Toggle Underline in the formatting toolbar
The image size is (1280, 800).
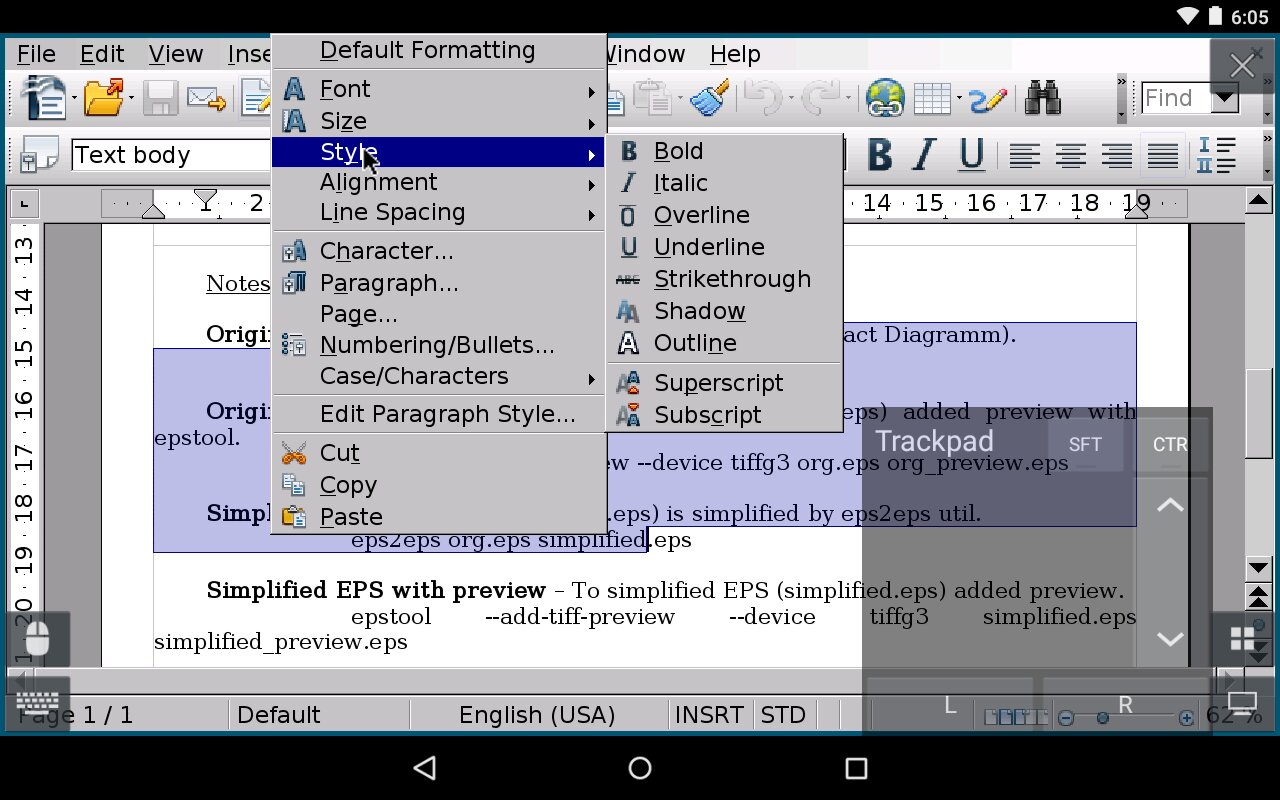pyautogui.click(x=970, y=155)
